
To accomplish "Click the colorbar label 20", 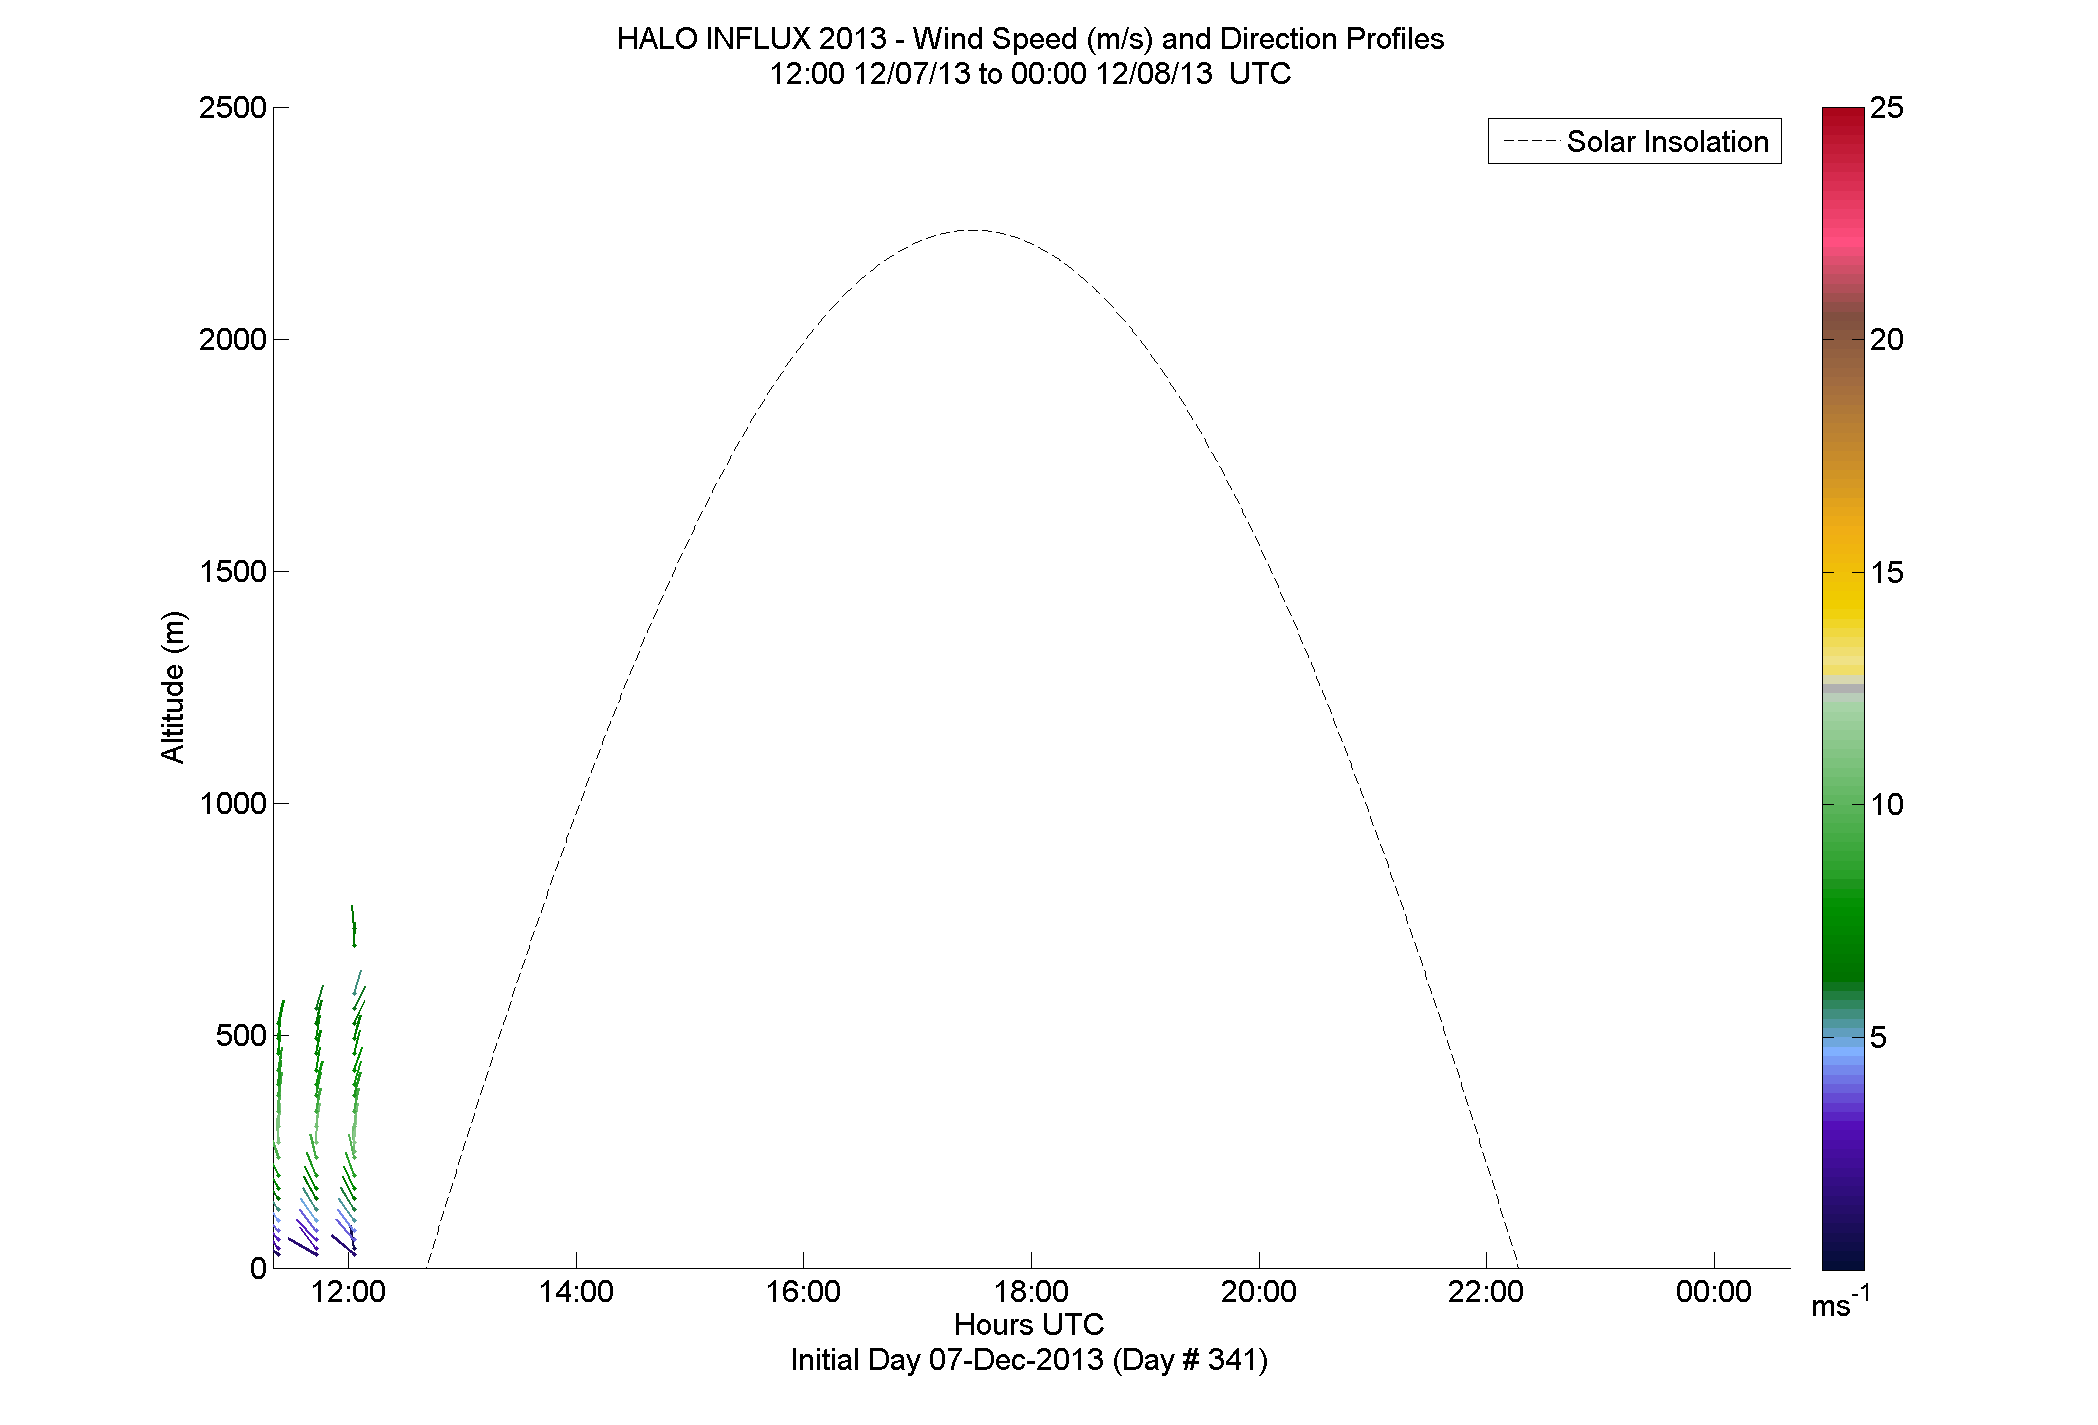I will (1886, 339).
